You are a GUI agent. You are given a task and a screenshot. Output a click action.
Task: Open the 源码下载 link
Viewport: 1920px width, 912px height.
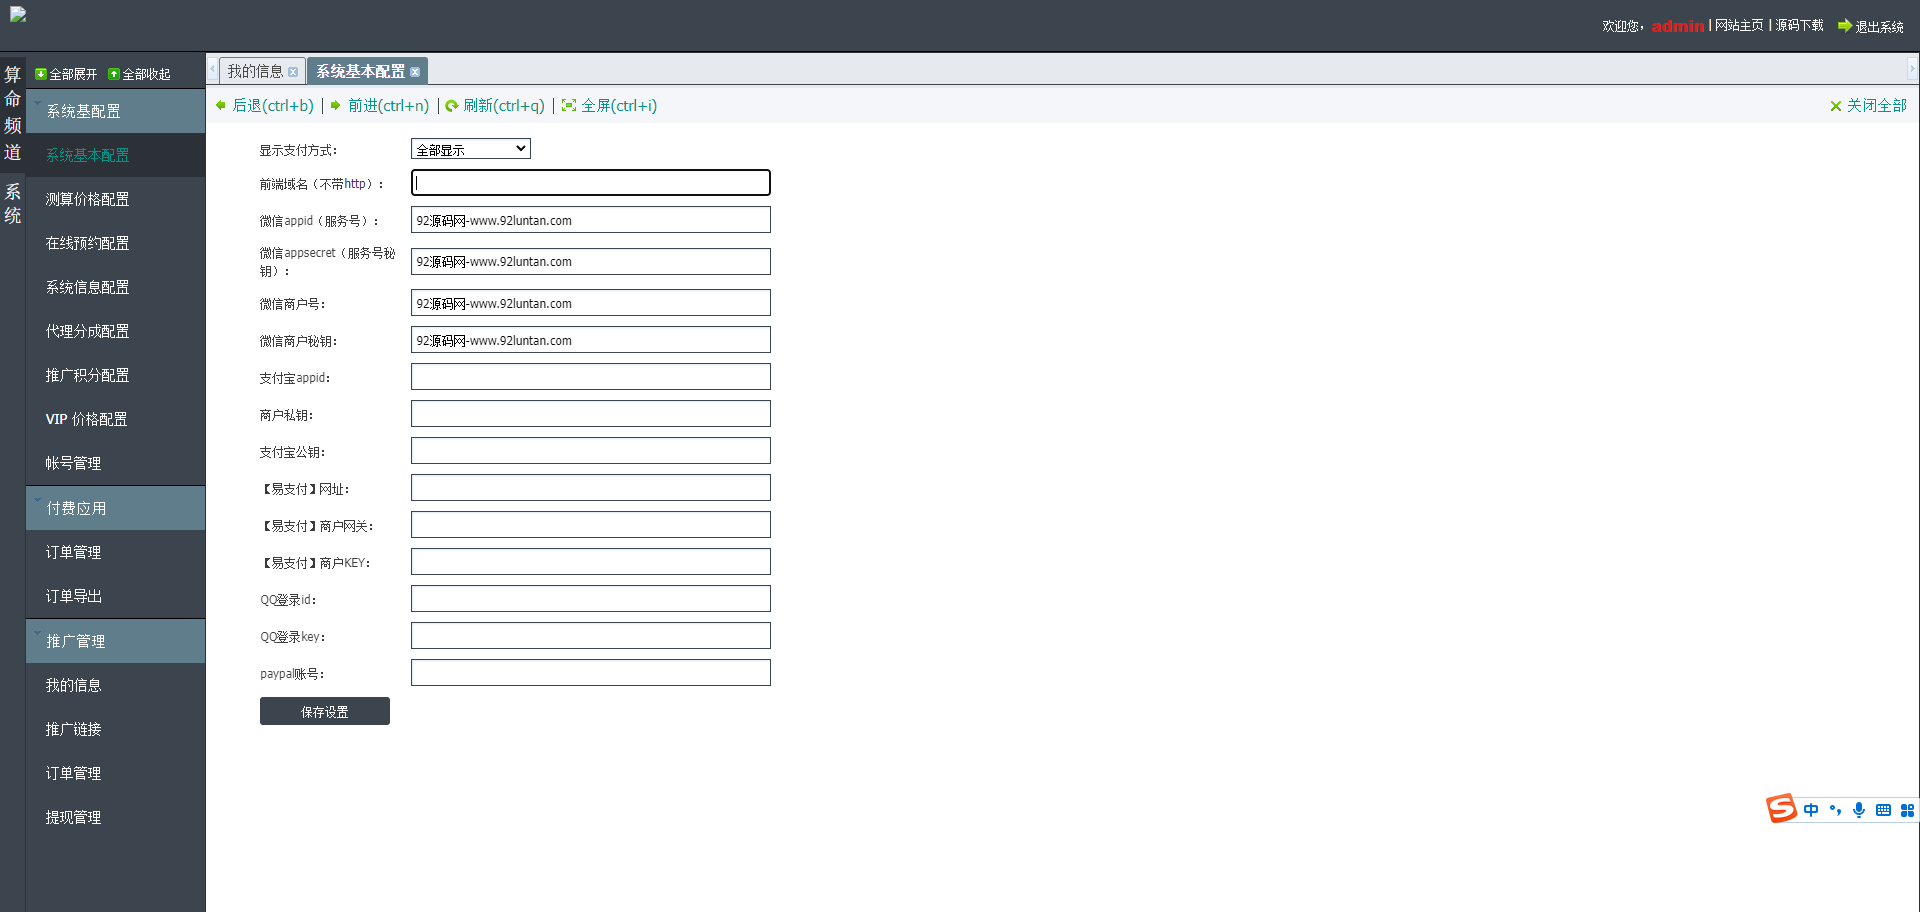click(x=1799, y=25)
